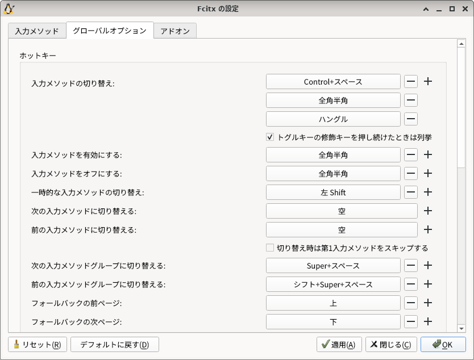Click the scrollbar down arrow
The height and width of the screenshot is (360, 474).
pos(461,328)
